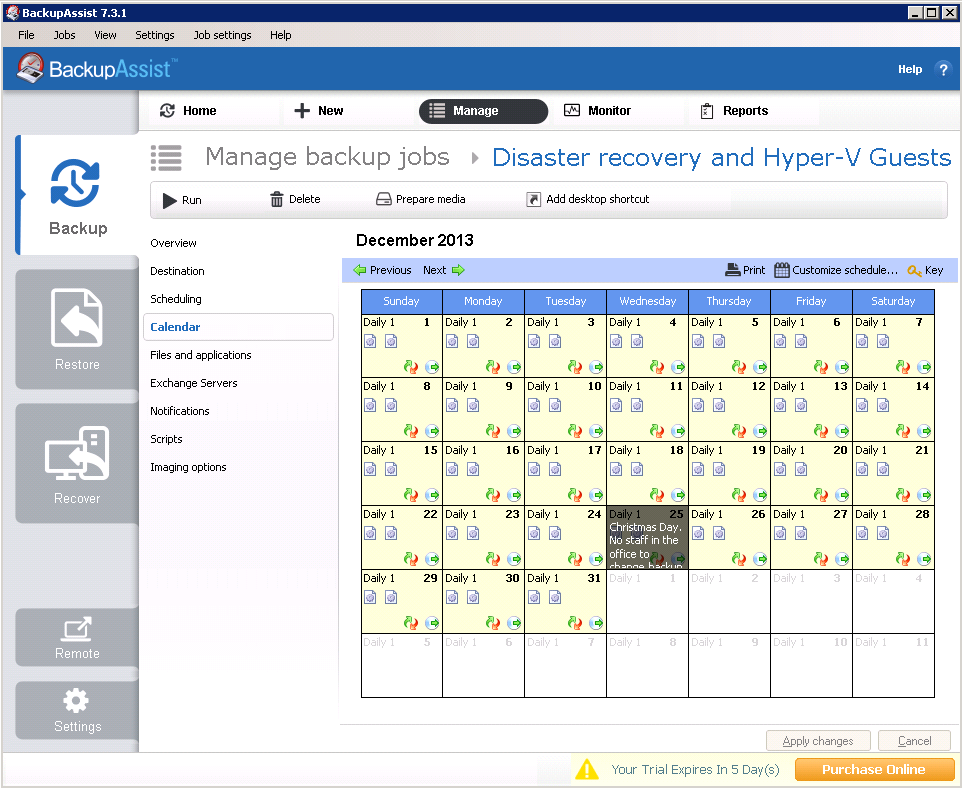Run the backup job with the play icon
Screen dimensions: 962x788
170,200
